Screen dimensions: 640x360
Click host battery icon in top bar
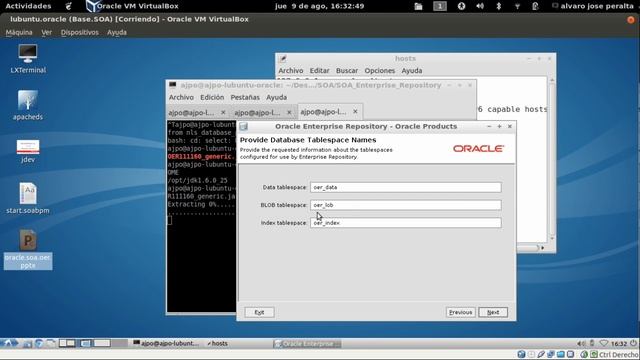point(535,6)
